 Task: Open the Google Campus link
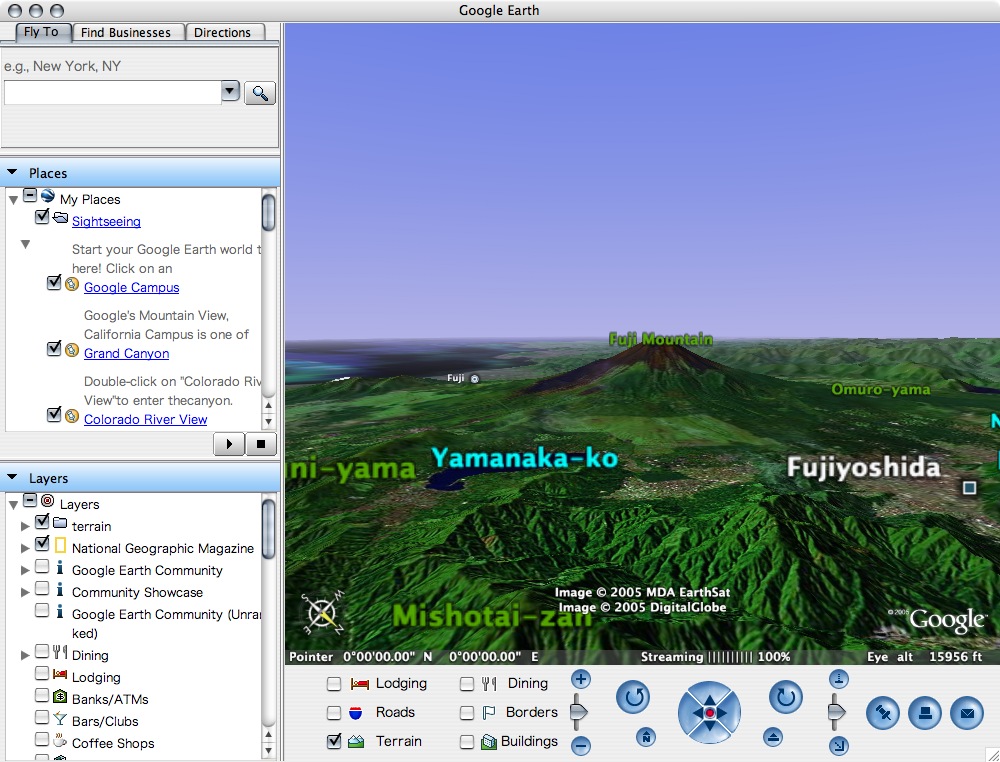[131, 288]
